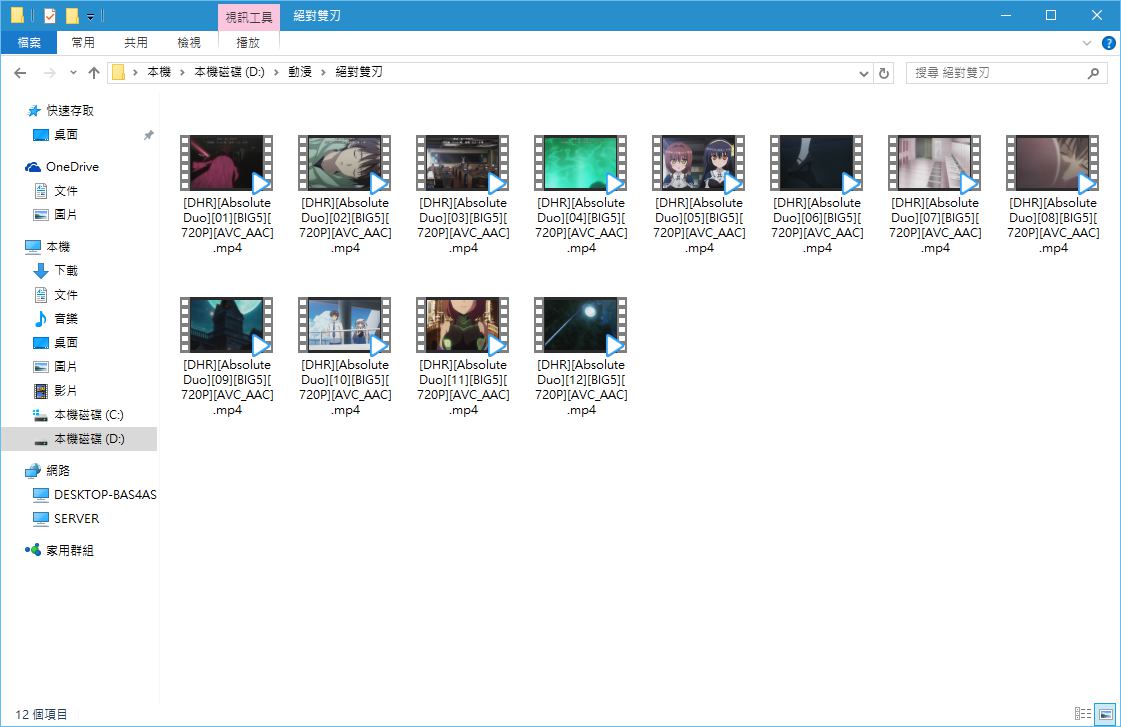Click 本機磁碟 (D:) in address breadcrumb
1121x727 pixels.
229,73
